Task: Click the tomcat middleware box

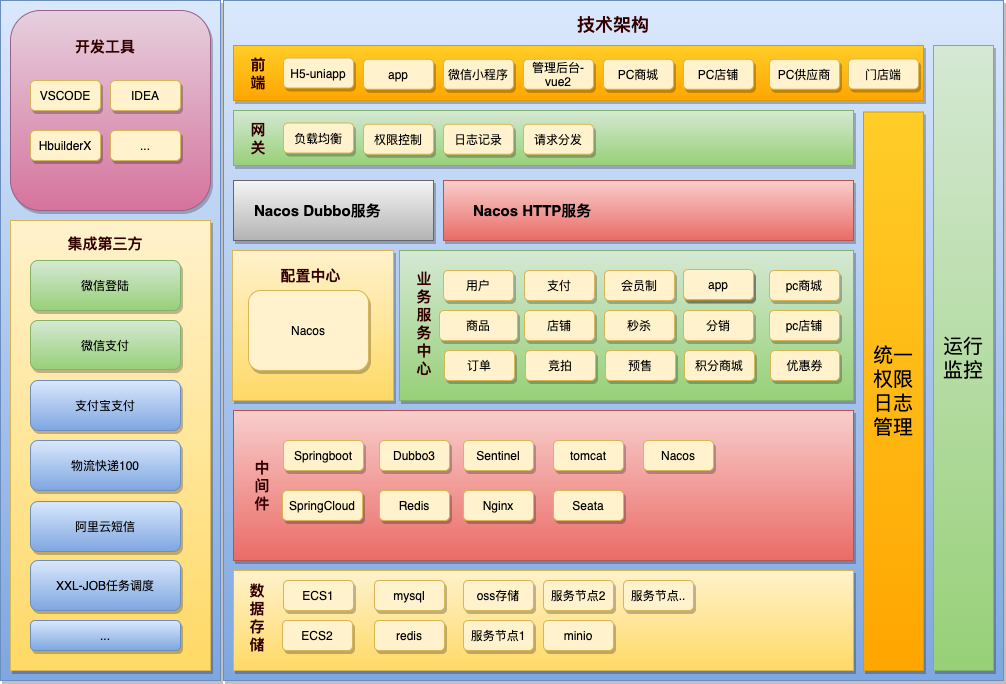Action: pyautogui.click(x=588, y=456)
